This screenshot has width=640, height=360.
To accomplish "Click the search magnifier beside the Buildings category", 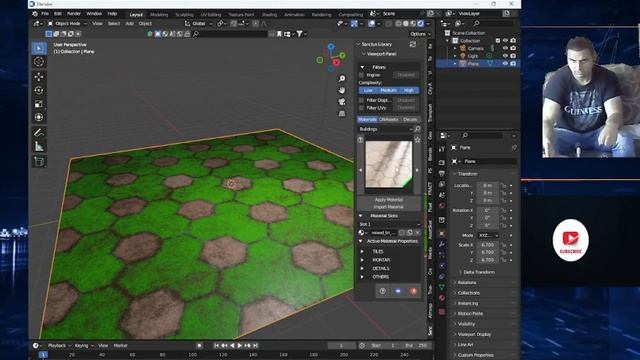I will [x=417, y=129].
